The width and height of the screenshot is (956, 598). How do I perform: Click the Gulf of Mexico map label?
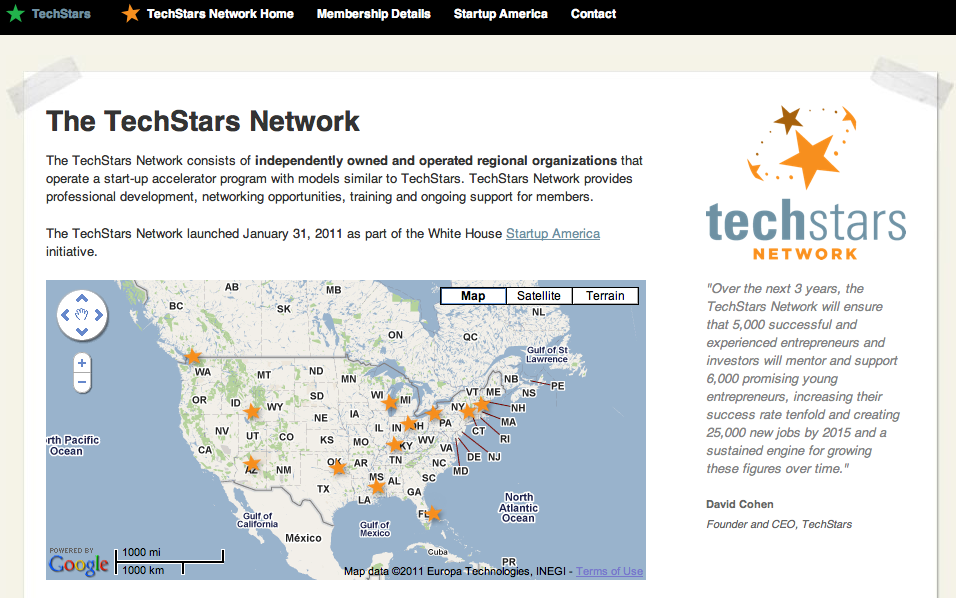(374, 529)
